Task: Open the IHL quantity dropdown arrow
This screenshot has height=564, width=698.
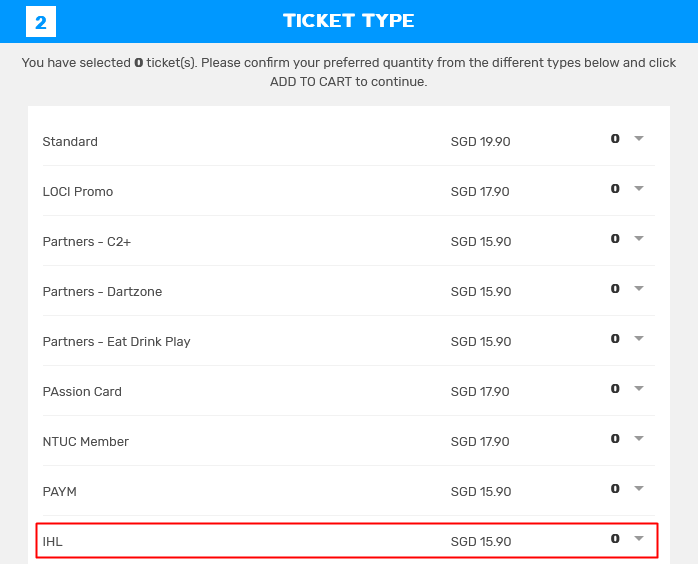Action: pos(639,539)
